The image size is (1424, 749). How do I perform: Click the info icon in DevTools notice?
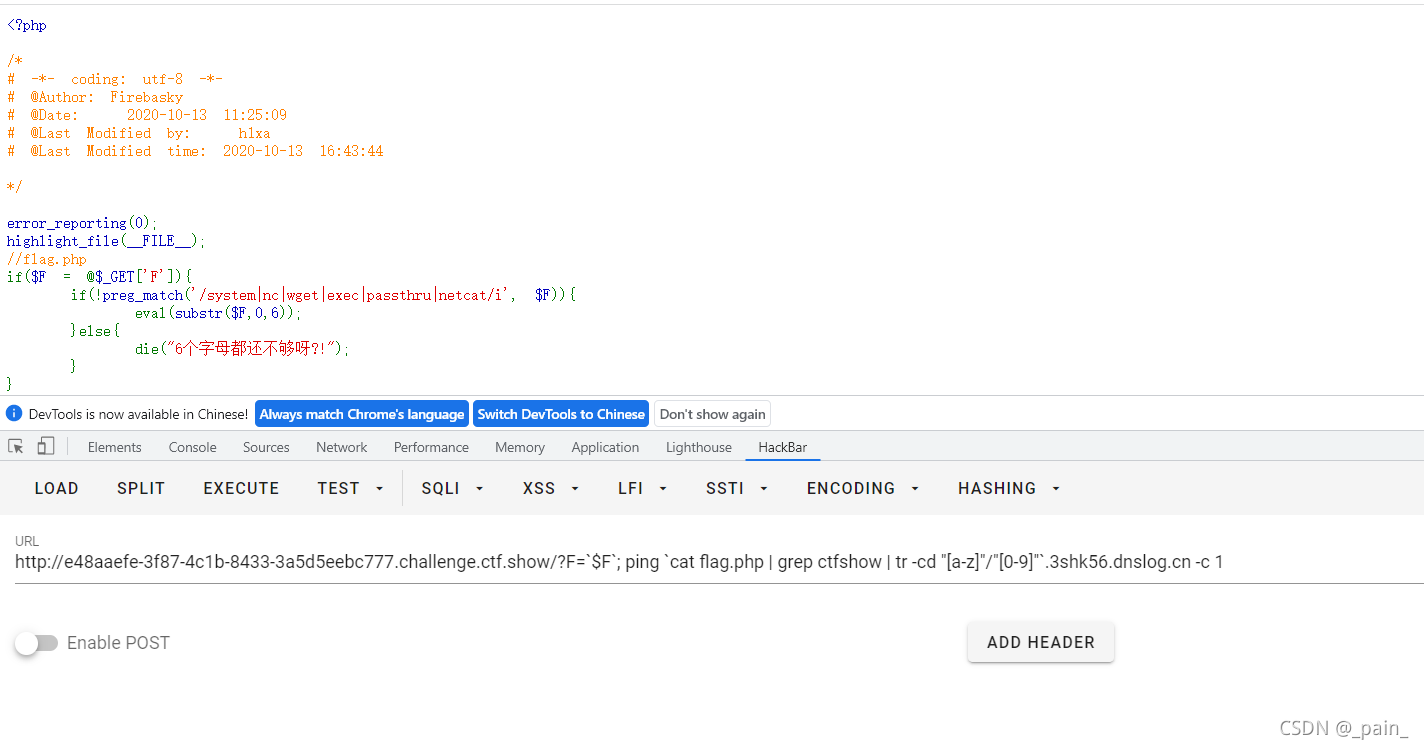pyautogui.click(x=14, y=413)
